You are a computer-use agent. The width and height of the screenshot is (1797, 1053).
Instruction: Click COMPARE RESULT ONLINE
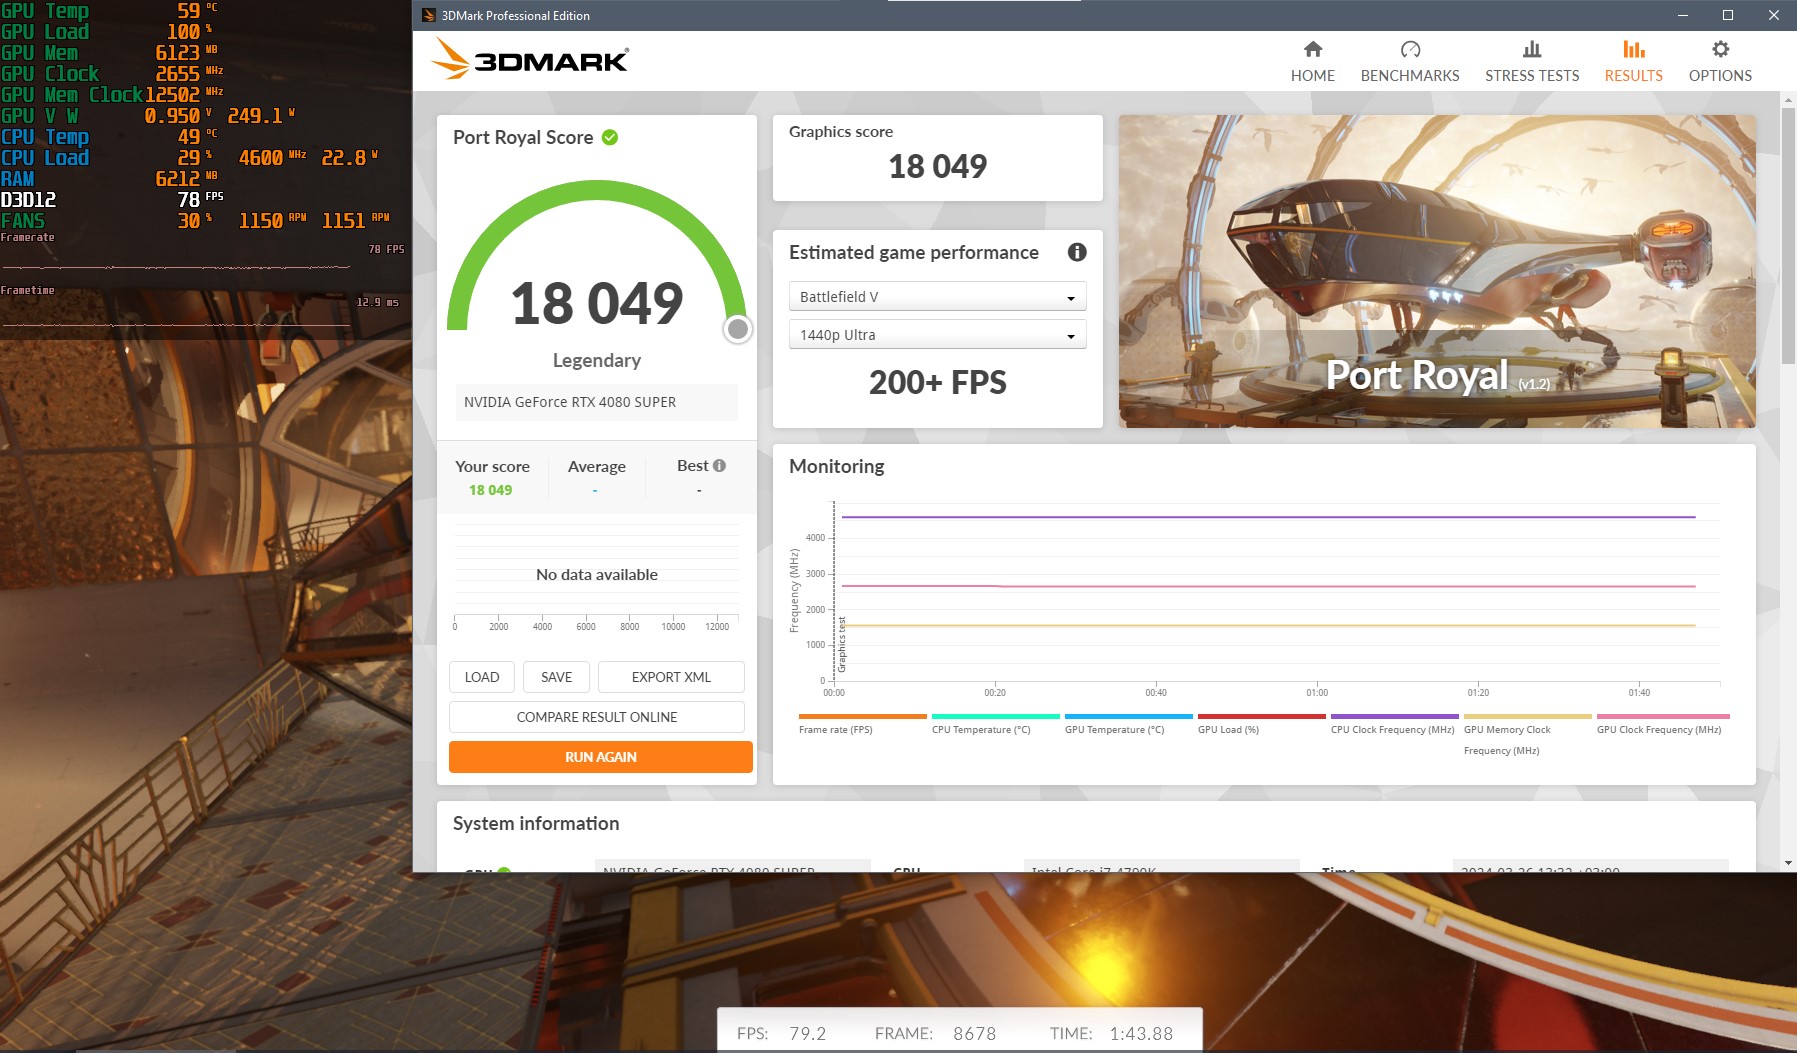point(597,717)
